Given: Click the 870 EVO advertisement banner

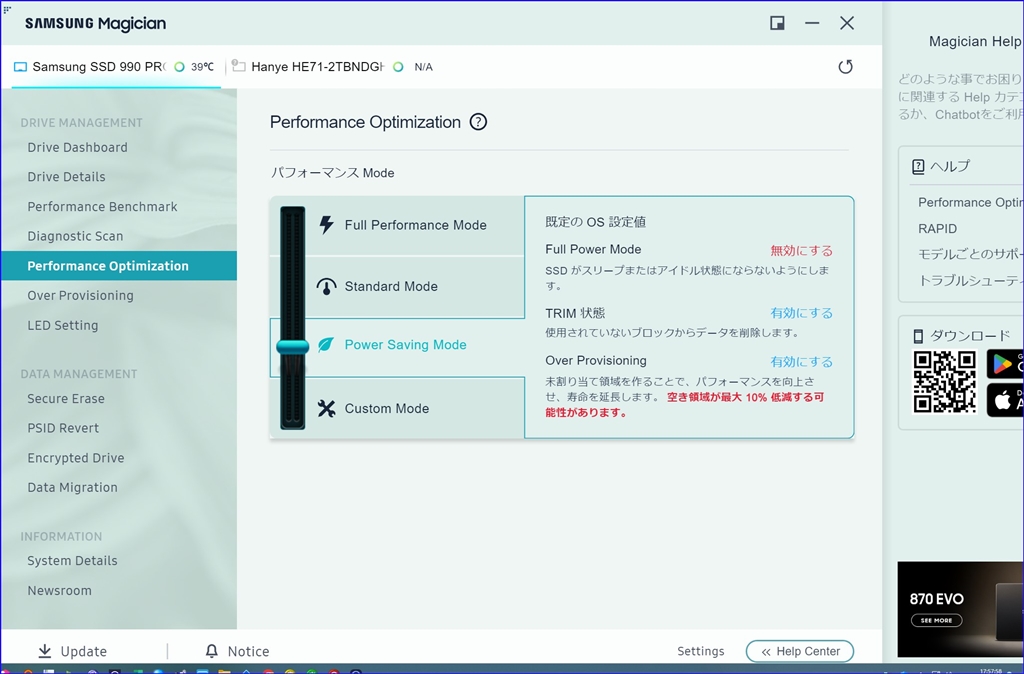Looking at the screenshot, I should [x=960, y=609].
